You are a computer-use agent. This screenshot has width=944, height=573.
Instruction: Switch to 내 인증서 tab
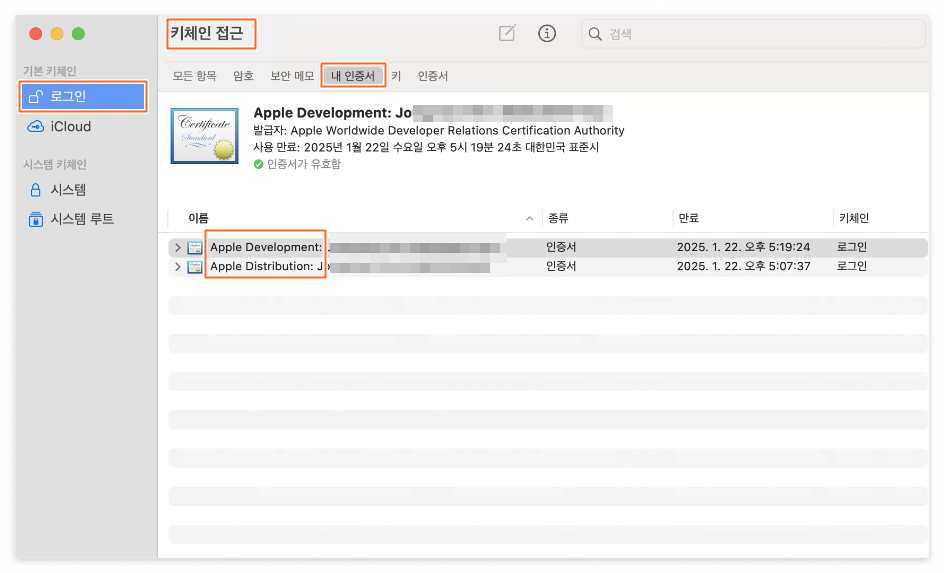click(x=353, y=76)
